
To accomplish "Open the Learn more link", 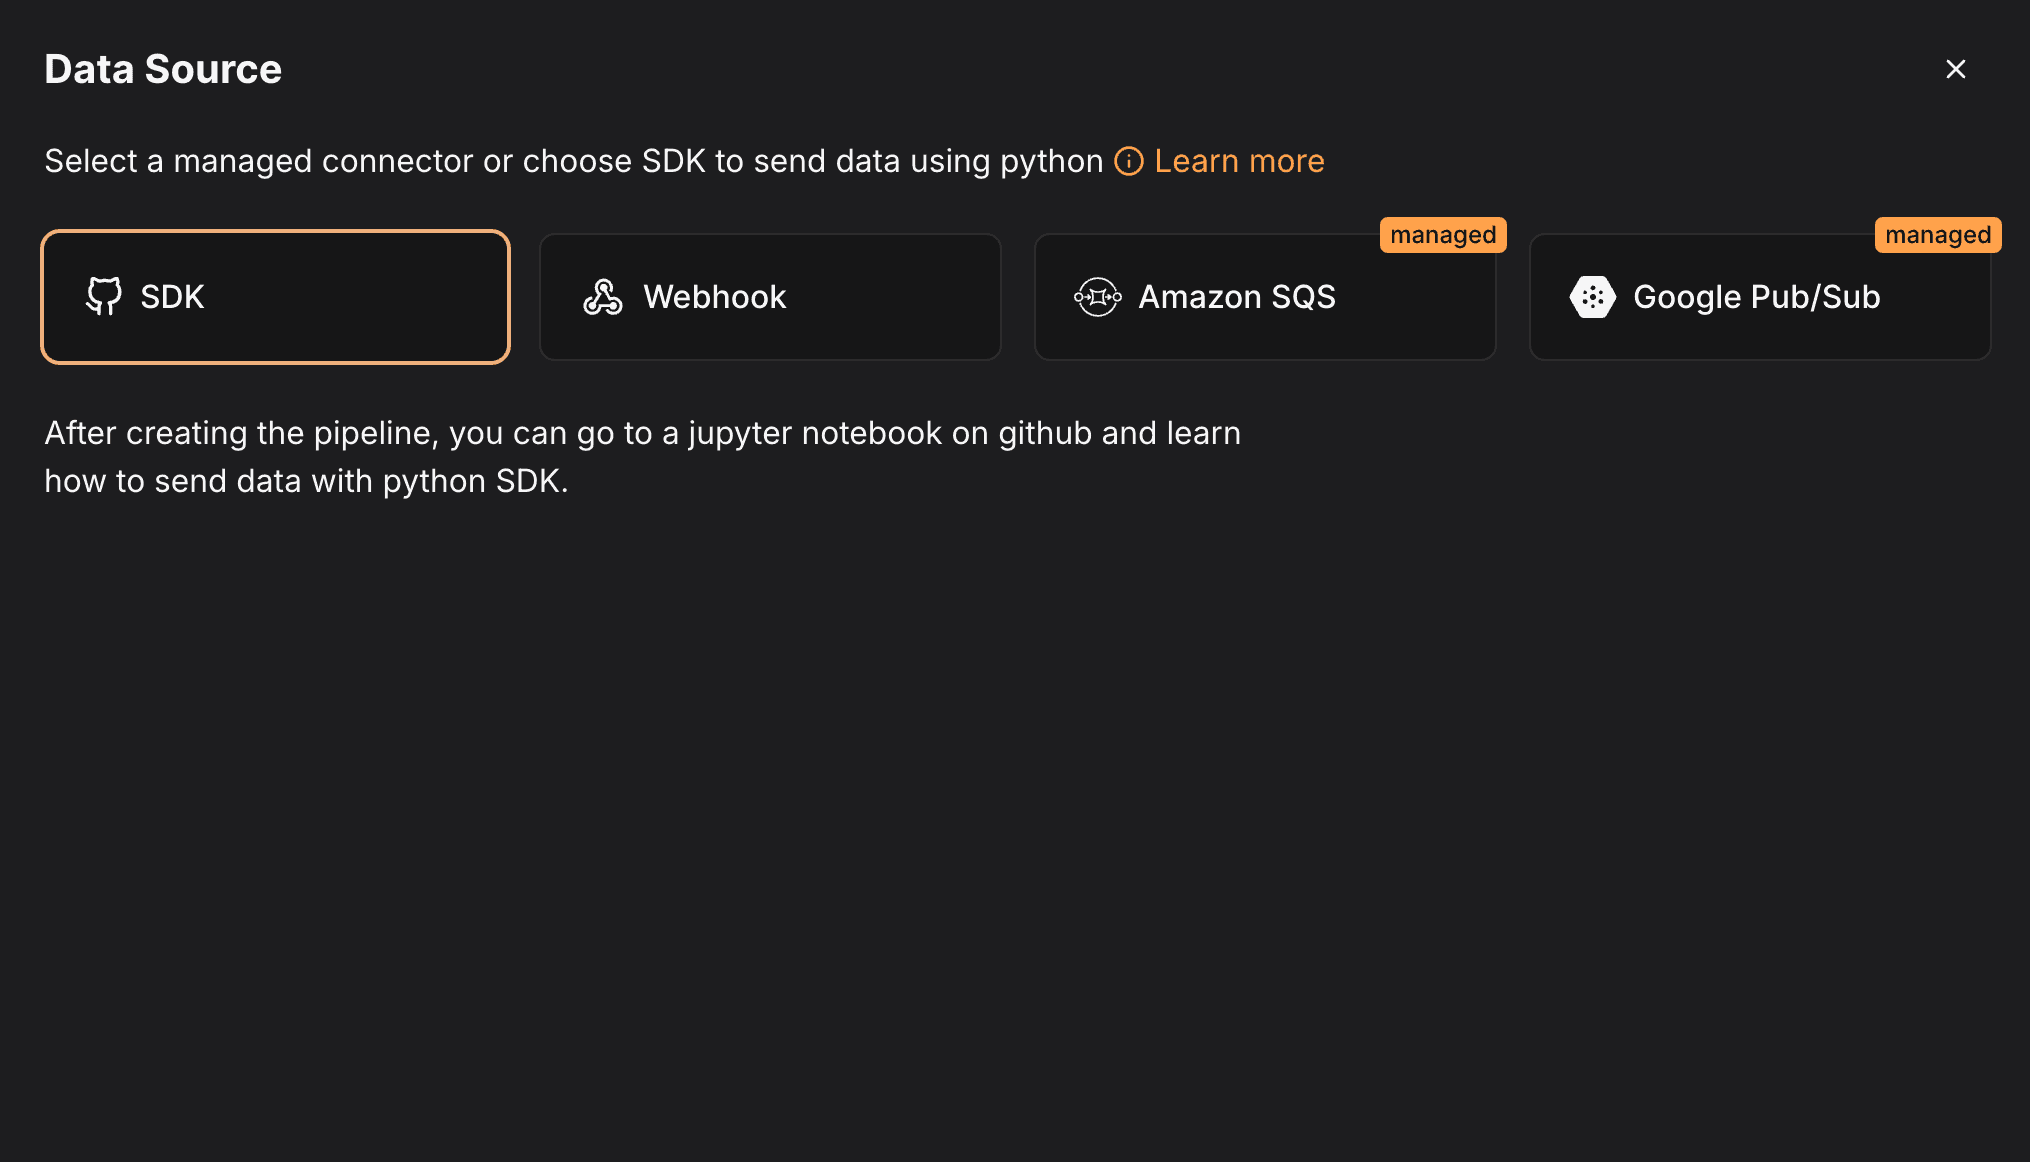I will (x=1239, y=161).
